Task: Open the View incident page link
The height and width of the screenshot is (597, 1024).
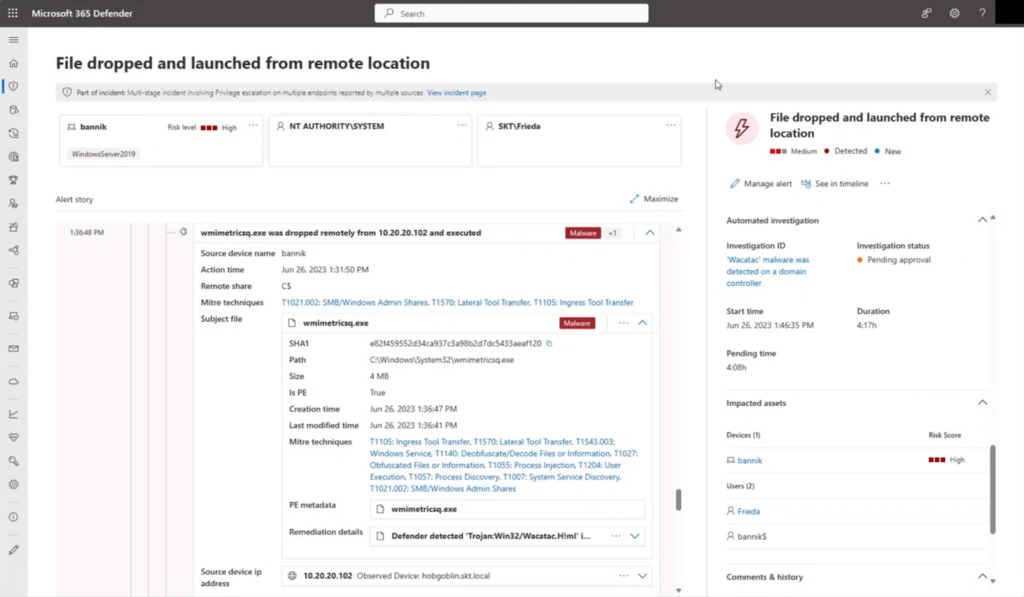Action: [x=456, y=92]
